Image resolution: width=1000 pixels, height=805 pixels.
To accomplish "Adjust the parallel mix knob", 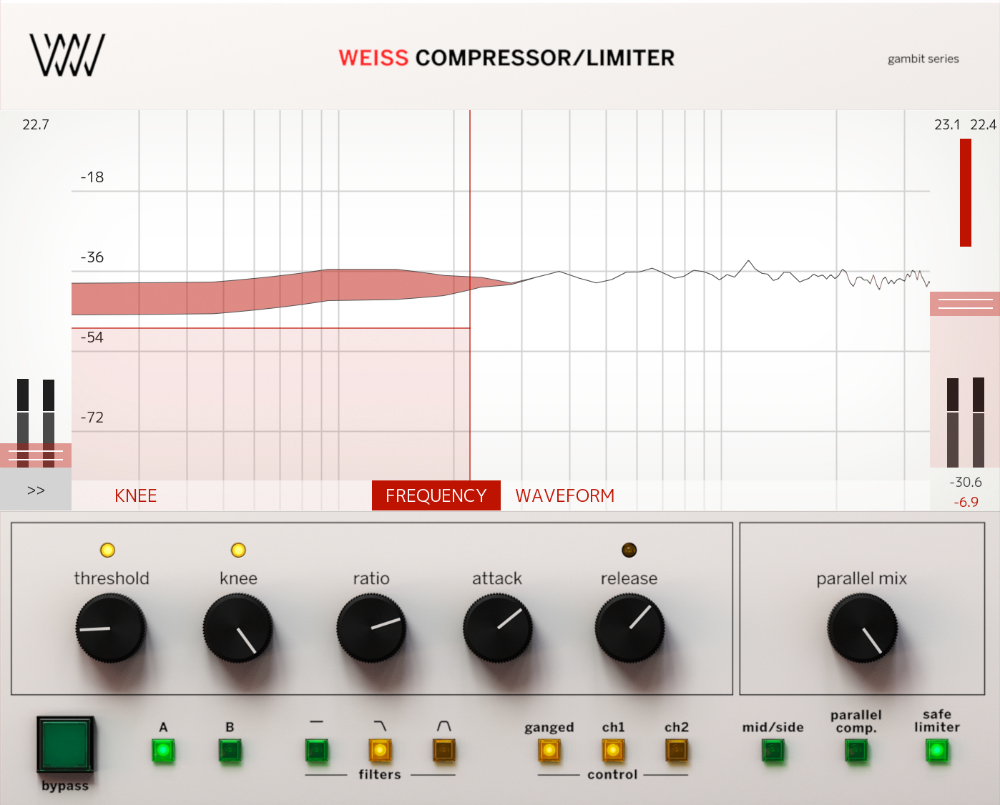I will tap(861, 630).
